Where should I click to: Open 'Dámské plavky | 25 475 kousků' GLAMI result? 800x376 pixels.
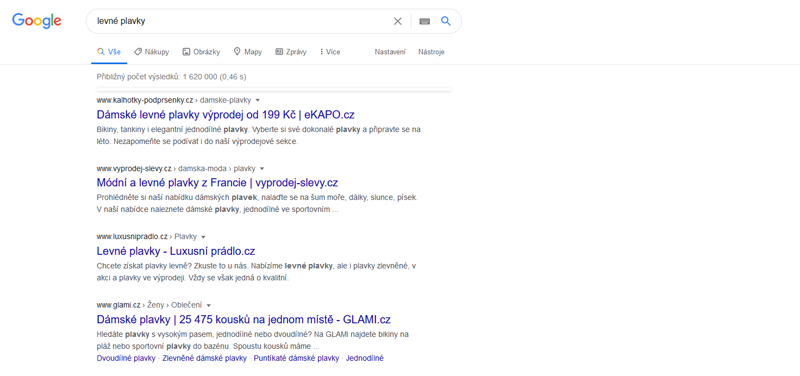click(x=244, y=319)
